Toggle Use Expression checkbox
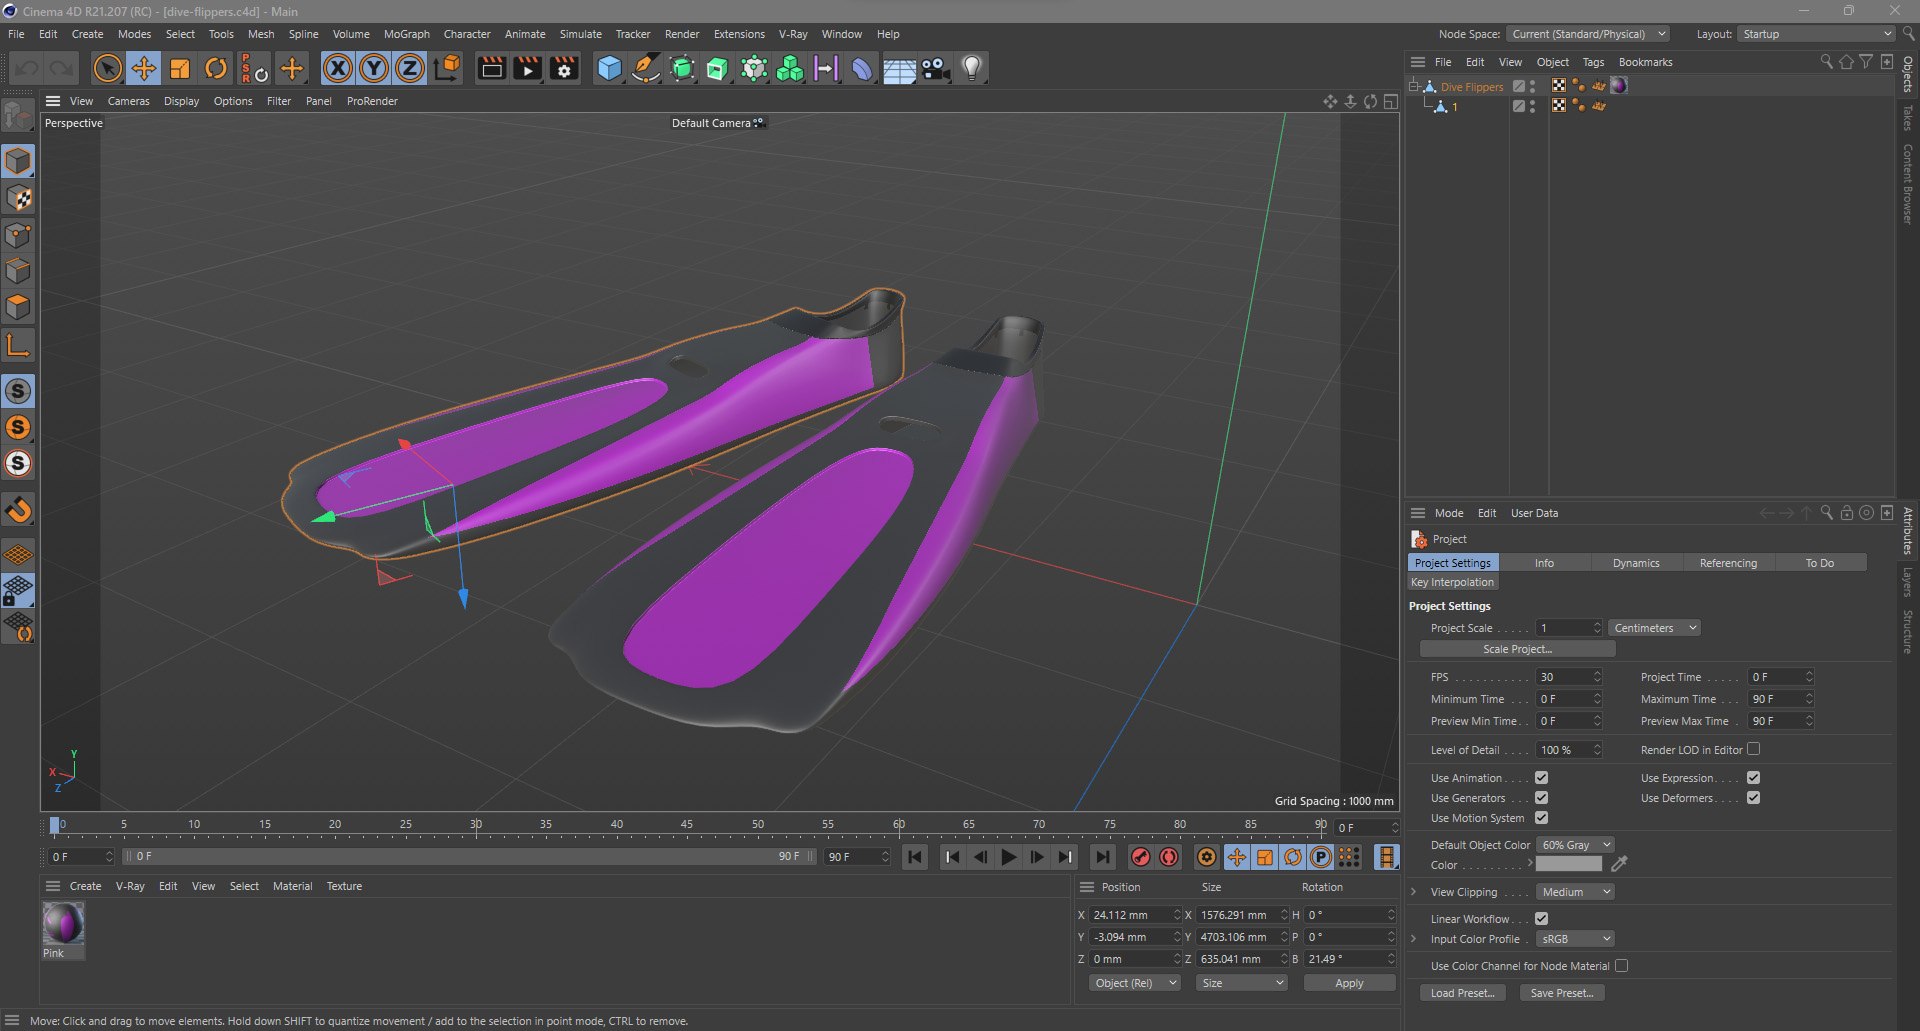 1753,778
